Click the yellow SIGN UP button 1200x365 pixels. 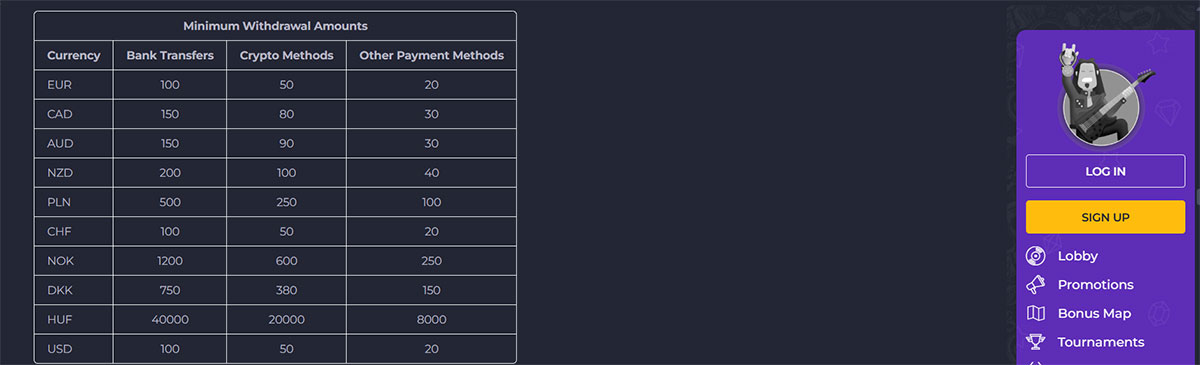[1105, 217]
